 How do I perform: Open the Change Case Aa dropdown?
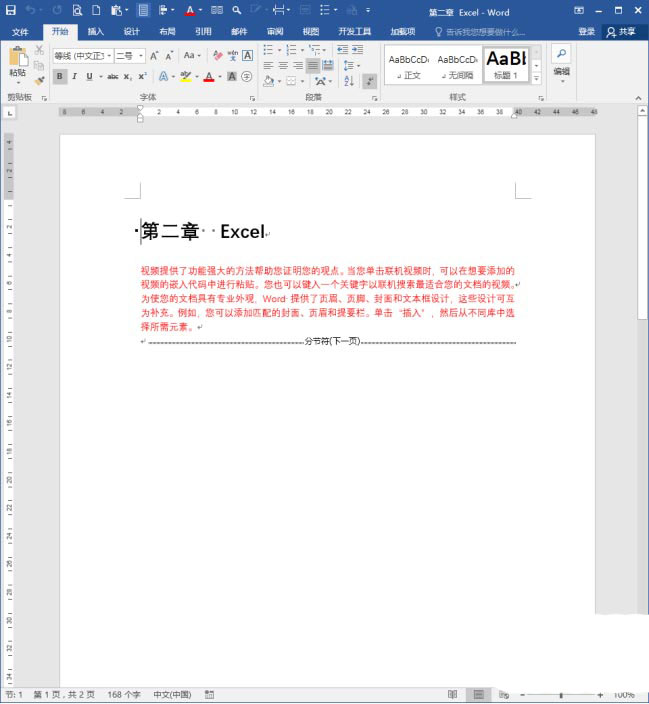click(x=192, y=56)
